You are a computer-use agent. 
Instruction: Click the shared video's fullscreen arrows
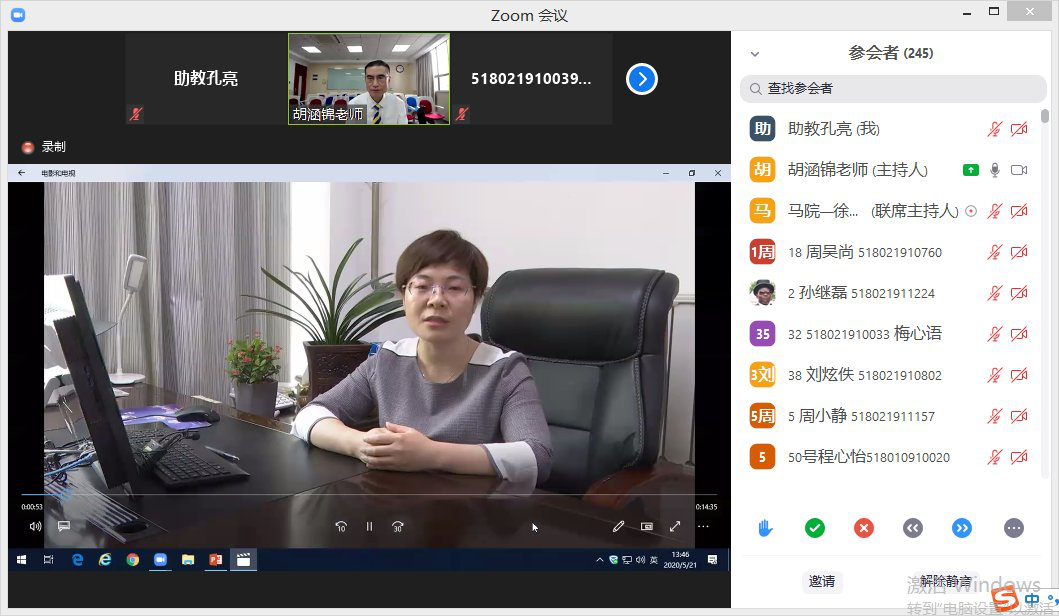click(x=675, y=526)
